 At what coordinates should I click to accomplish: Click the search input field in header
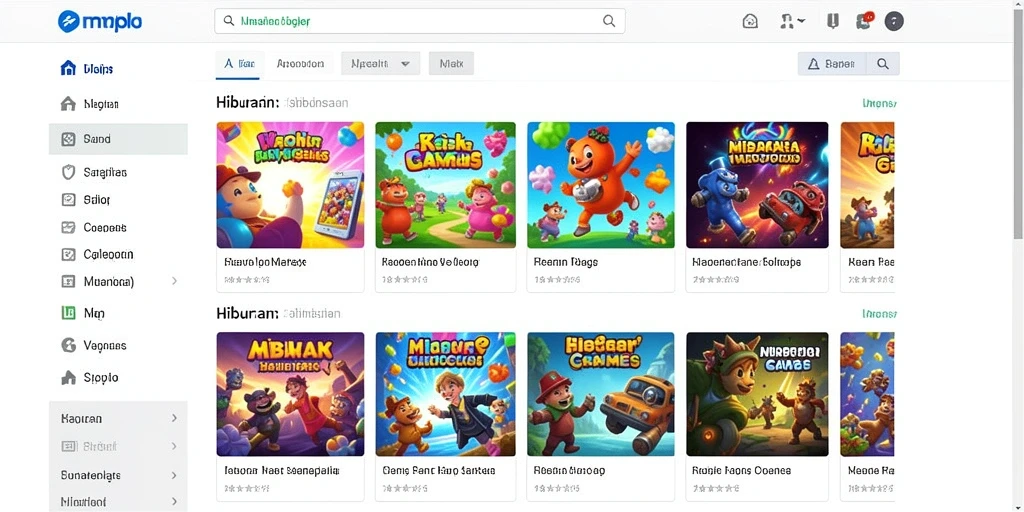pyautogui.click(x=419, y=21)
